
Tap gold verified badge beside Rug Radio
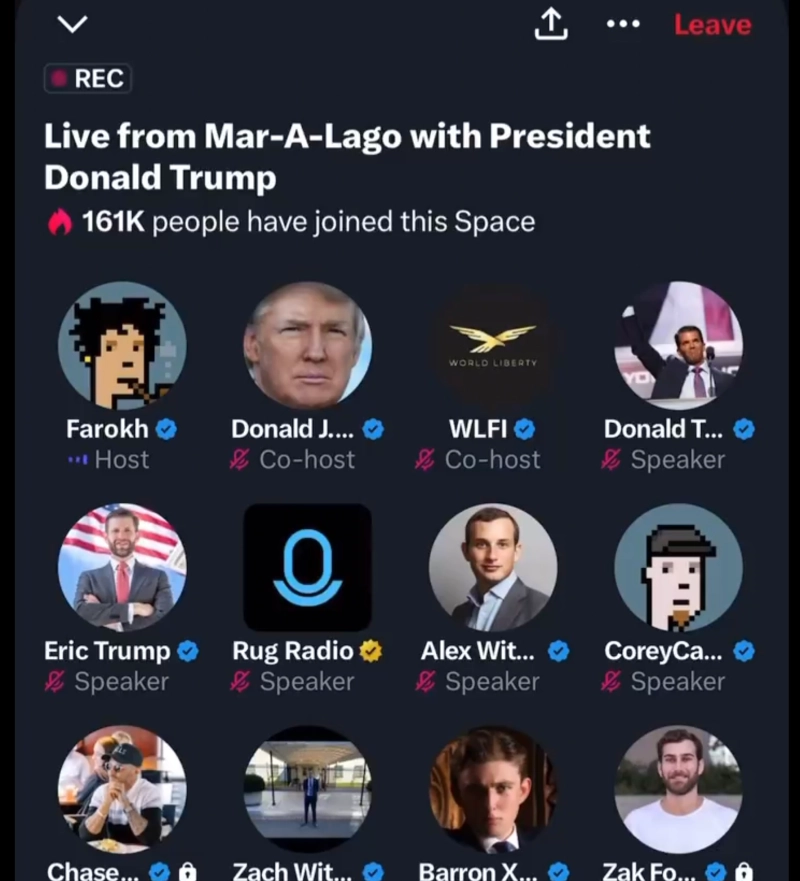click(371, 652)
